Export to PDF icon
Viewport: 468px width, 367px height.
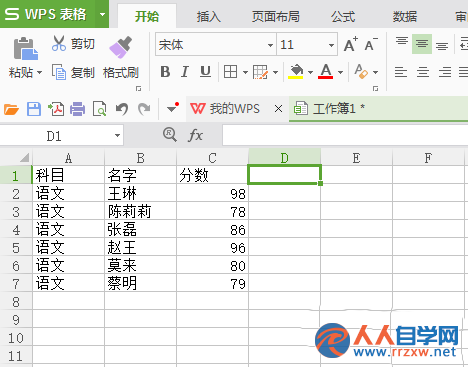tap(56, 109)
